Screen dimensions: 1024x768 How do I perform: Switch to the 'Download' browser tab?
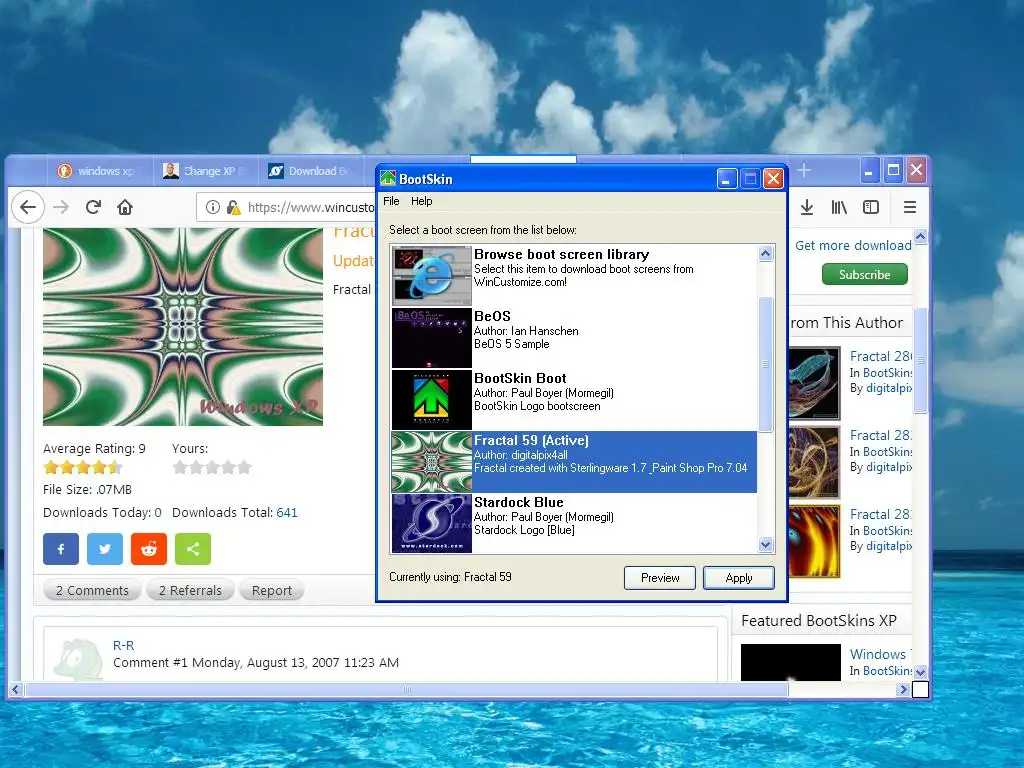(x=312, y=171)
